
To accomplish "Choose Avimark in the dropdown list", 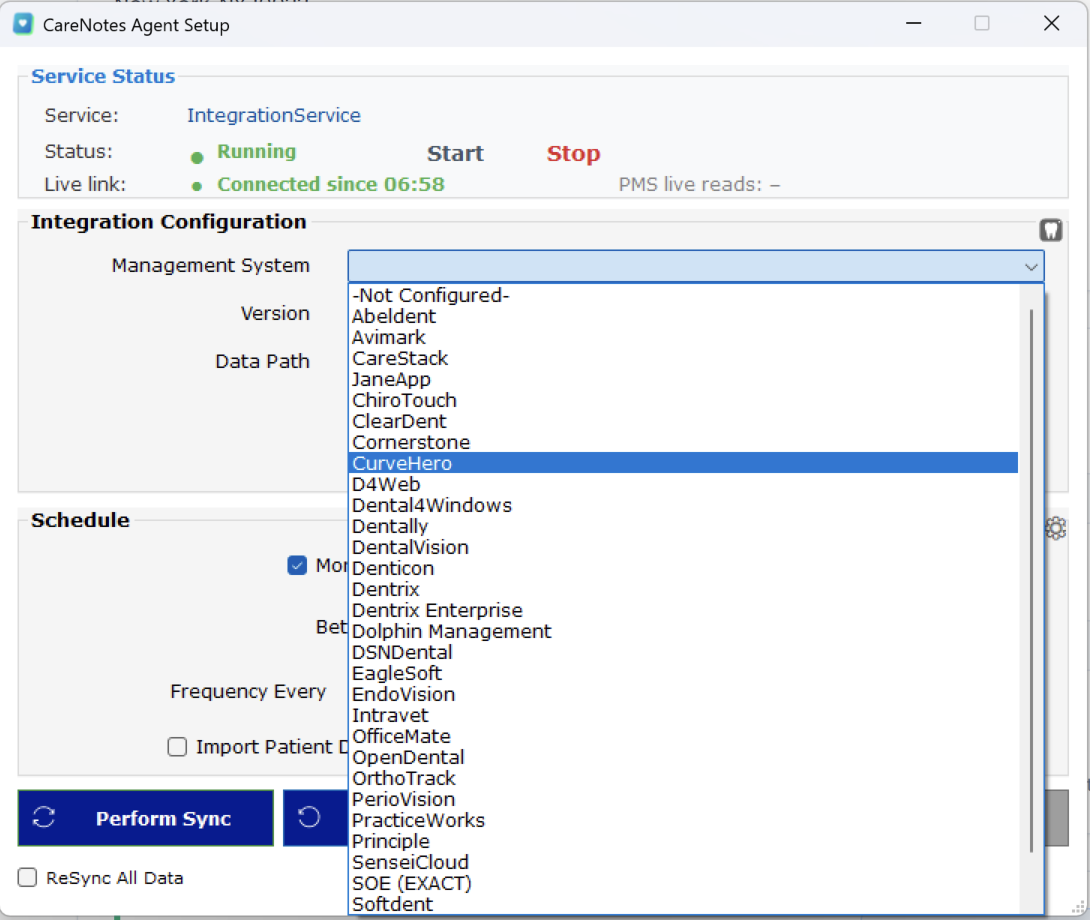I will [683, 337].
